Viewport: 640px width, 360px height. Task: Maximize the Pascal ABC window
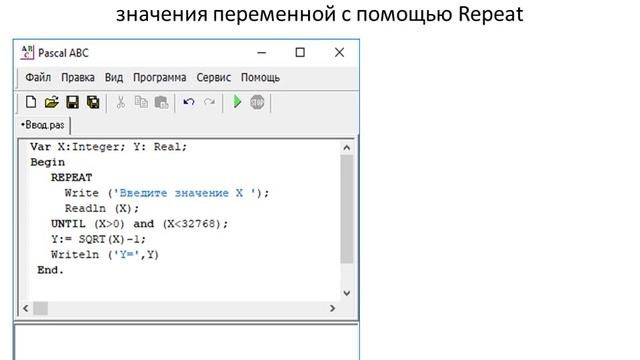[300, 52]
